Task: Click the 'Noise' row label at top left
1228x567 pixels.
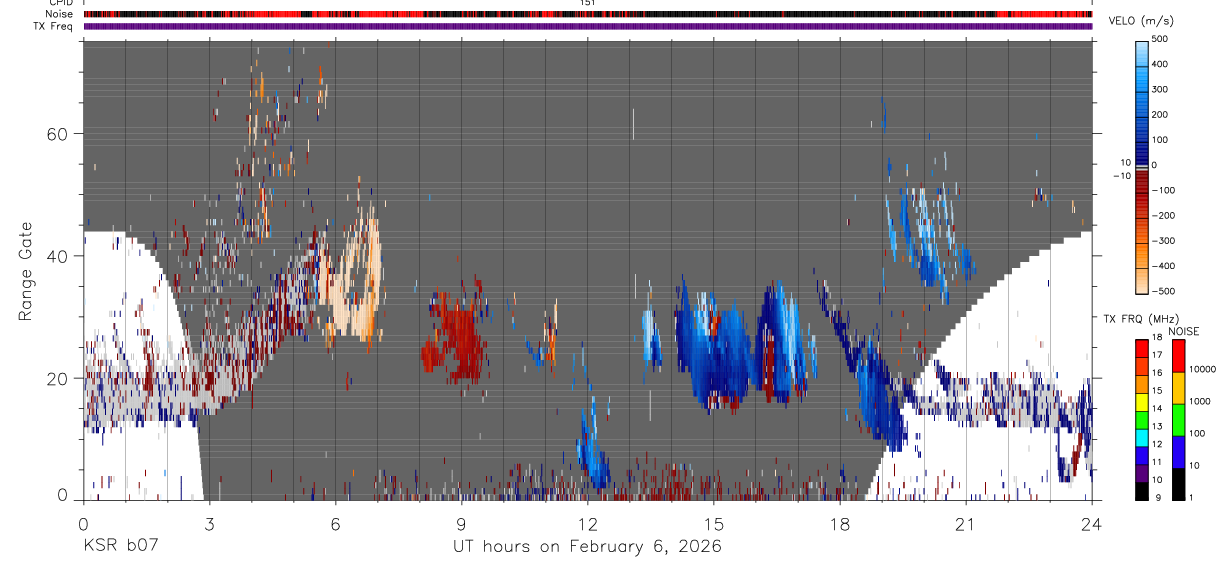Action: point(60,14)
